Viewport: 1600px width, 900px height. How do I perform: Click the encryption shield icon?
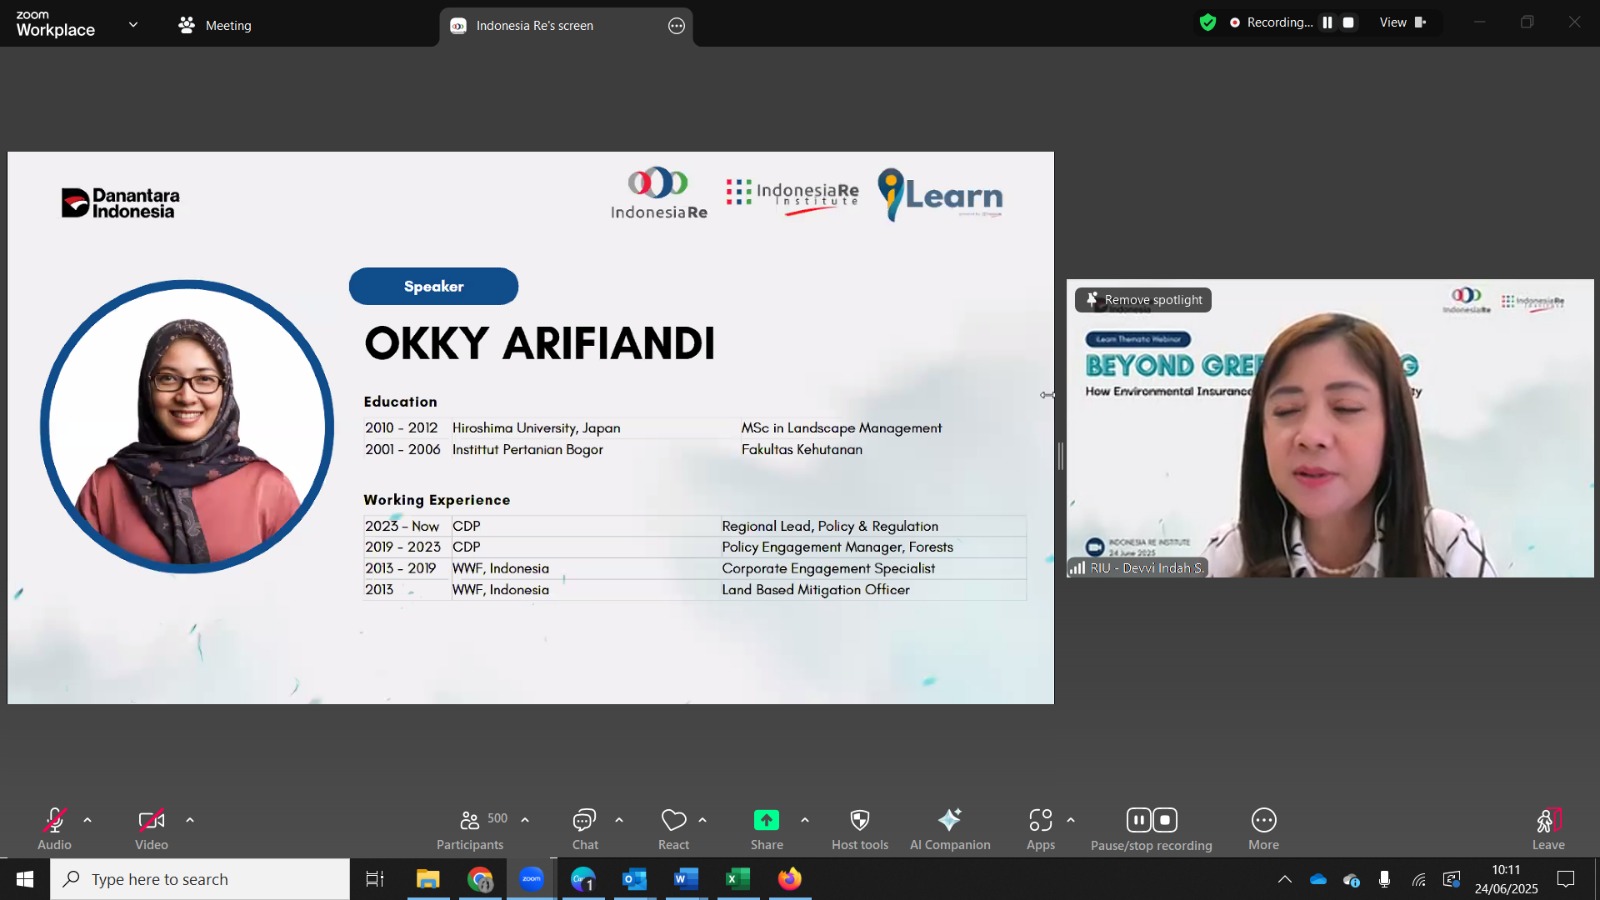coord(1208,22)
